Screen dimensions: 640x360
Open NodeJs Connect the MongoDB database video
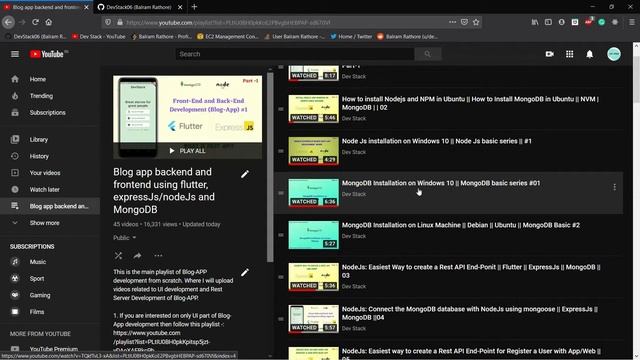tap(469, 313)
